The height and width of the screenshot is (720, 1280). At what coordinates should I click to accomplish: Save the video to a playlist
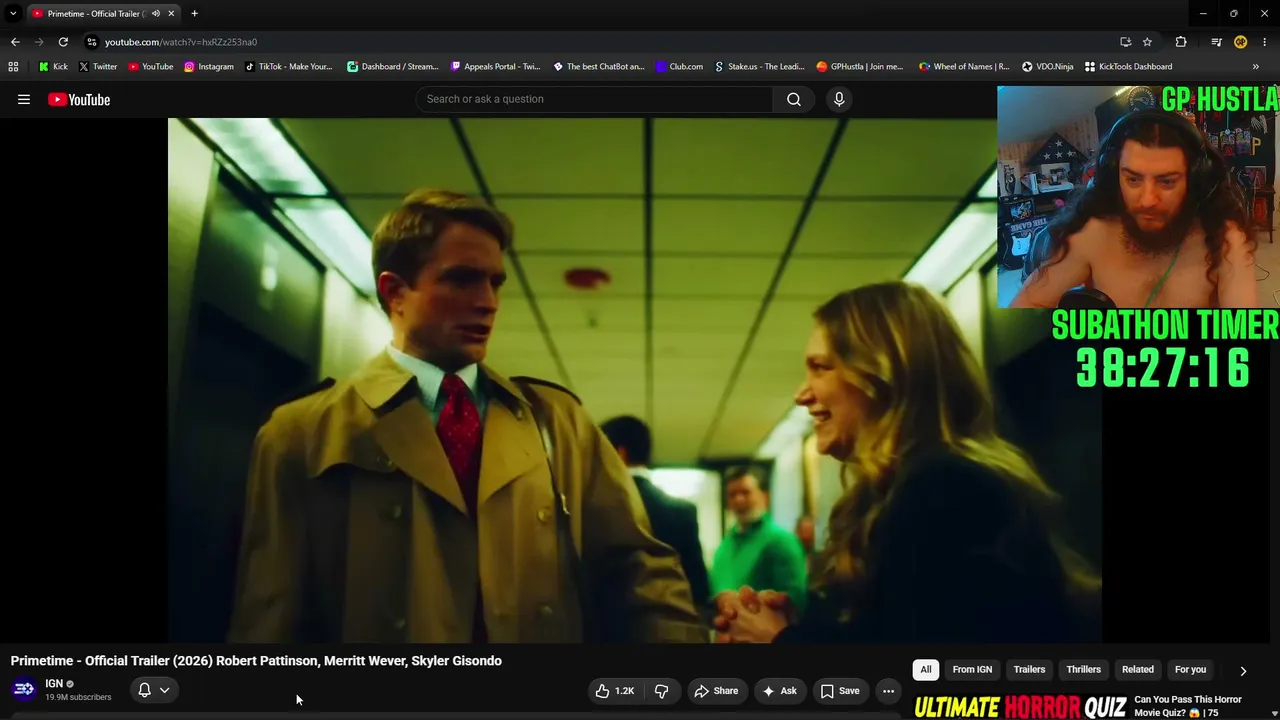pos(840,691)
